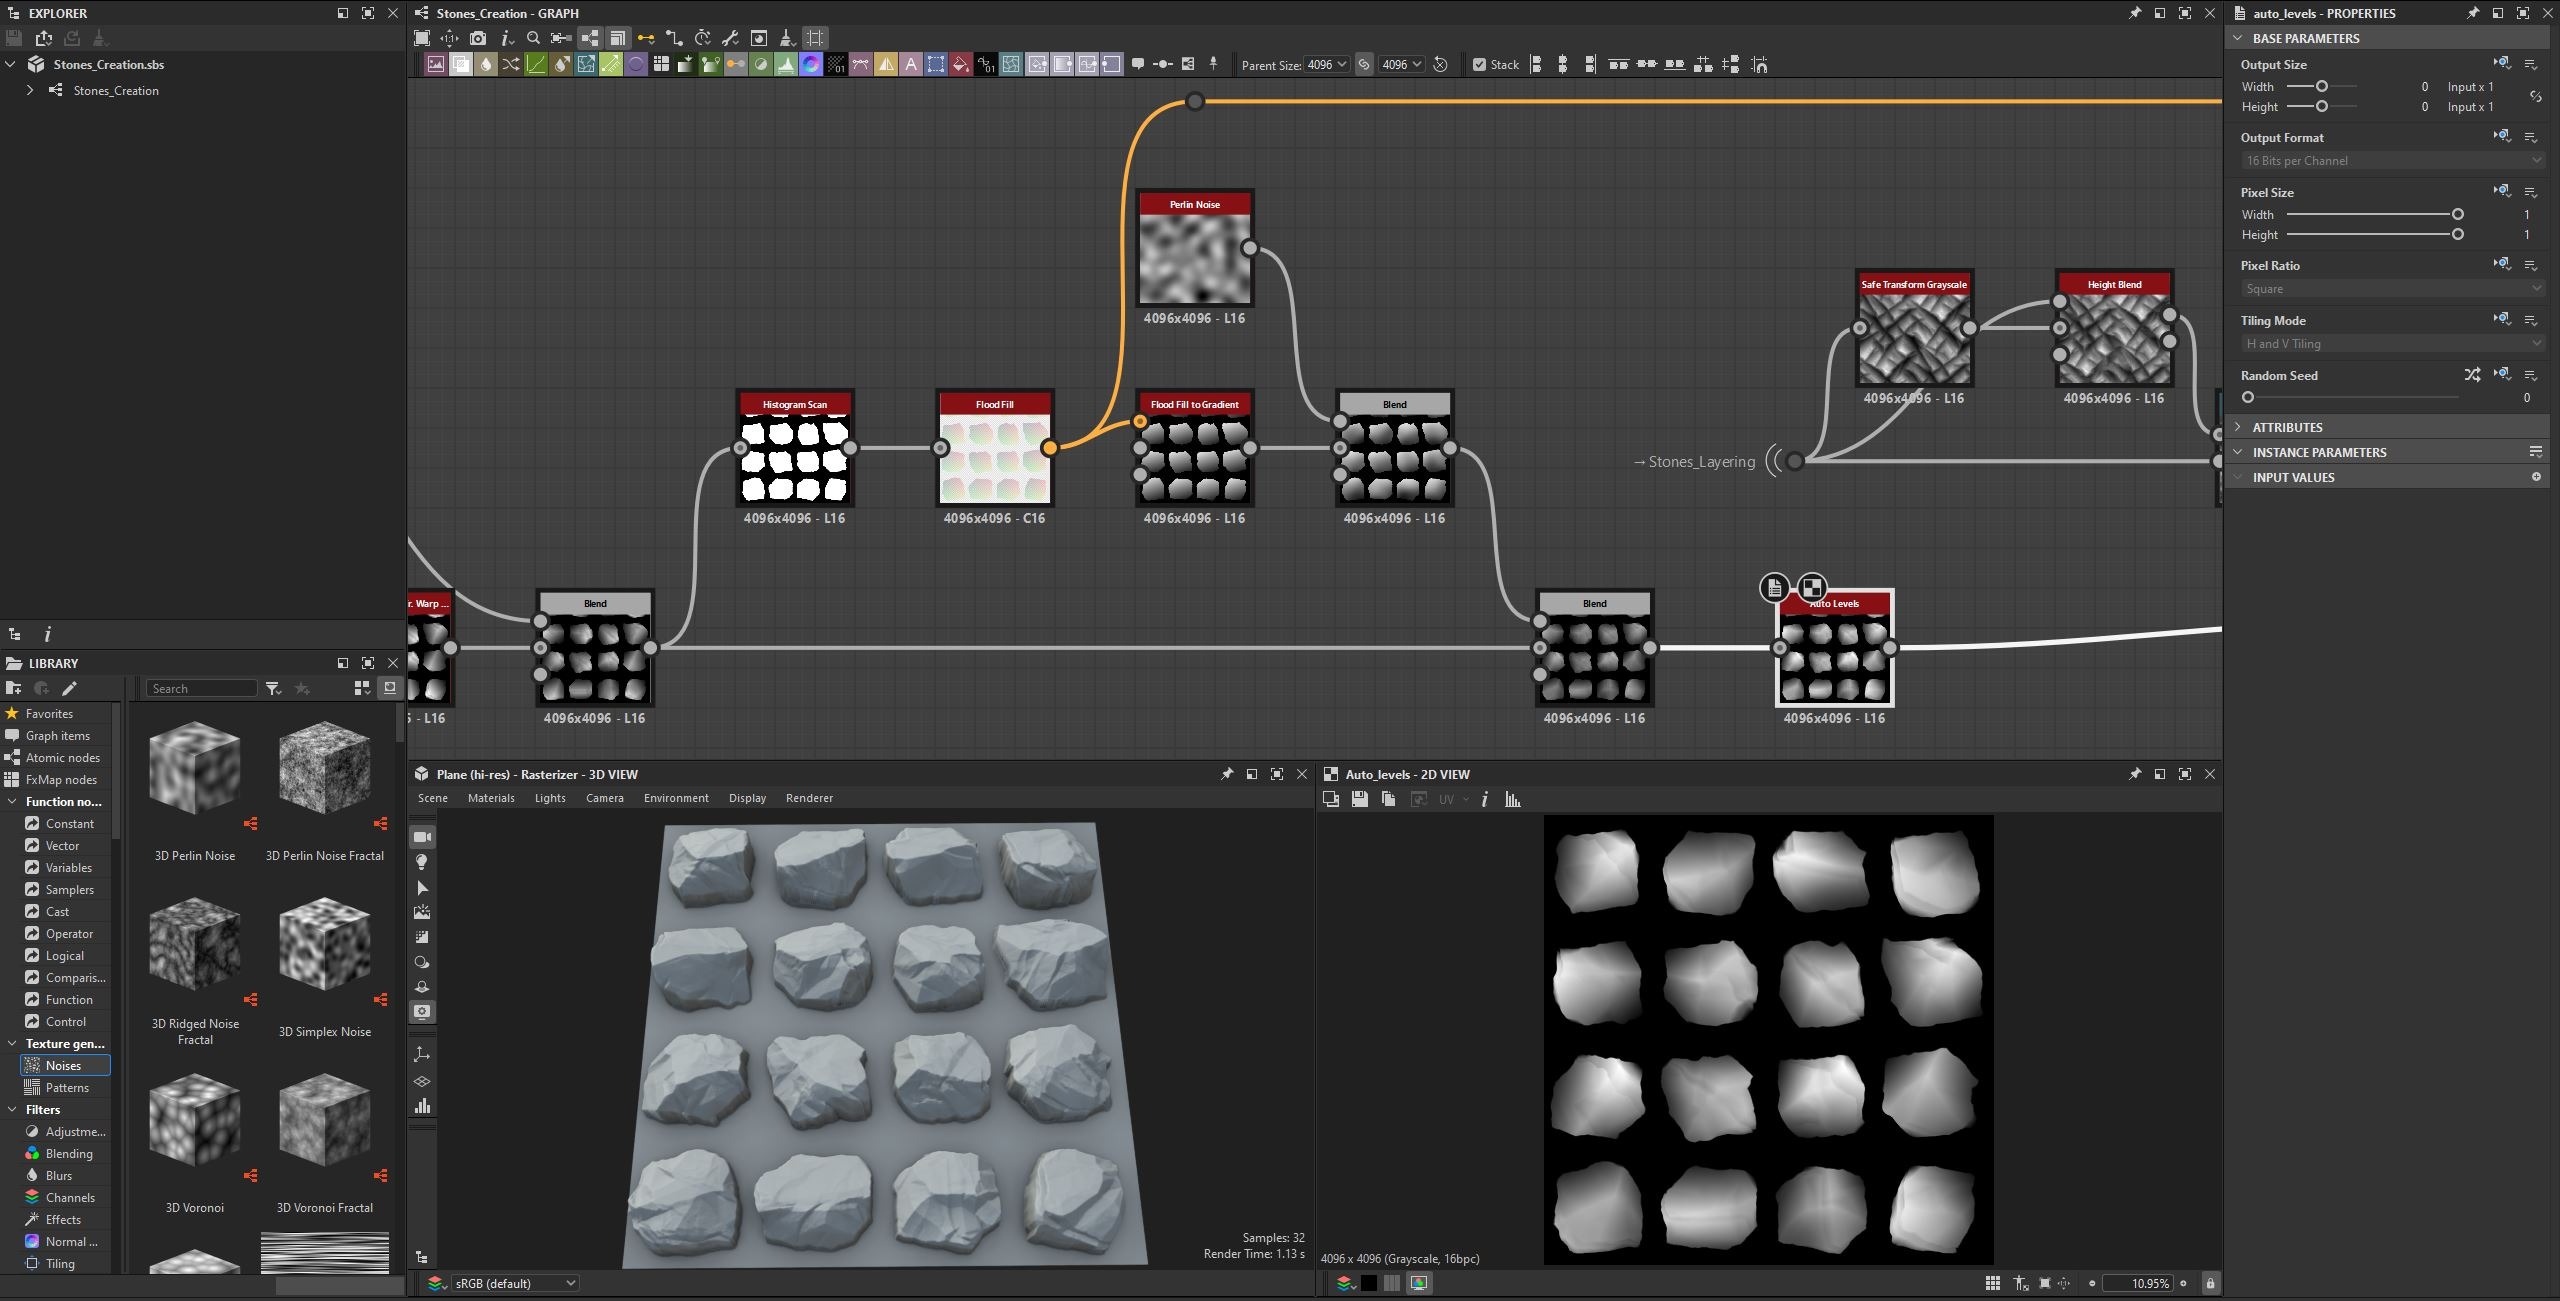Show the histogram in the 2D view
The width and height of the screenshot is (2560, 1301).
click(x=1513, y=799)
